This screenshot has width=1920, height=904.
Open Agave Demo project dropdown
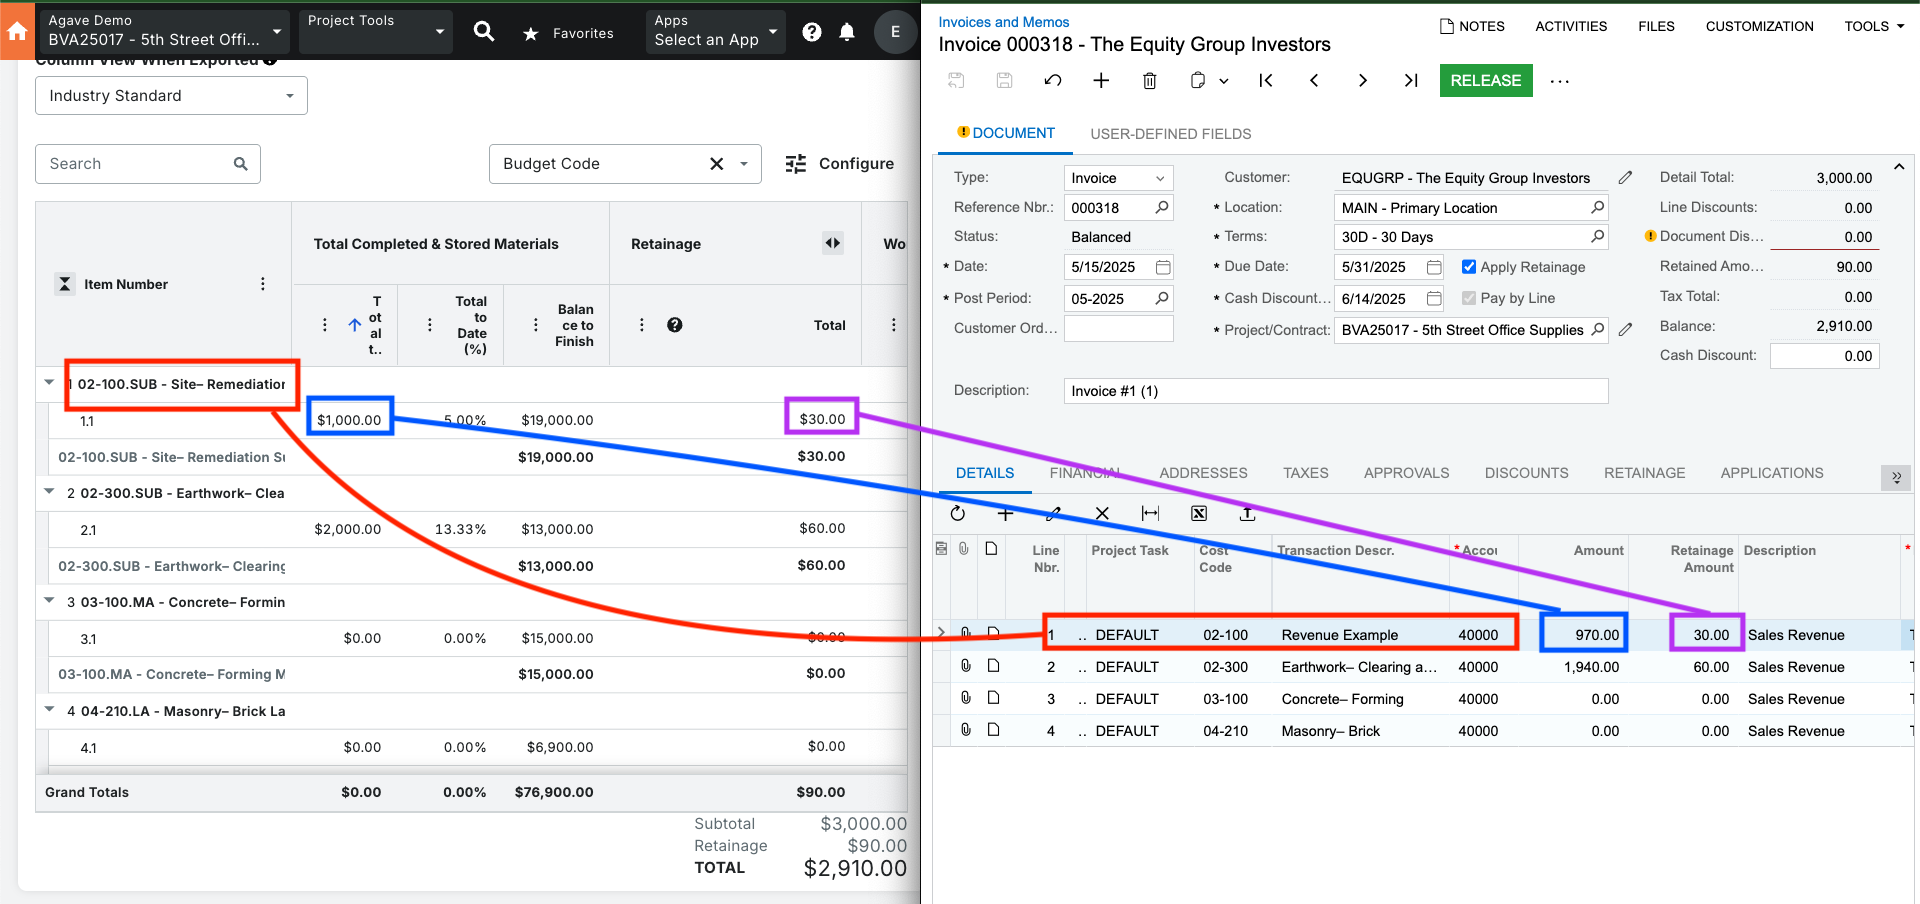[164, 31]
